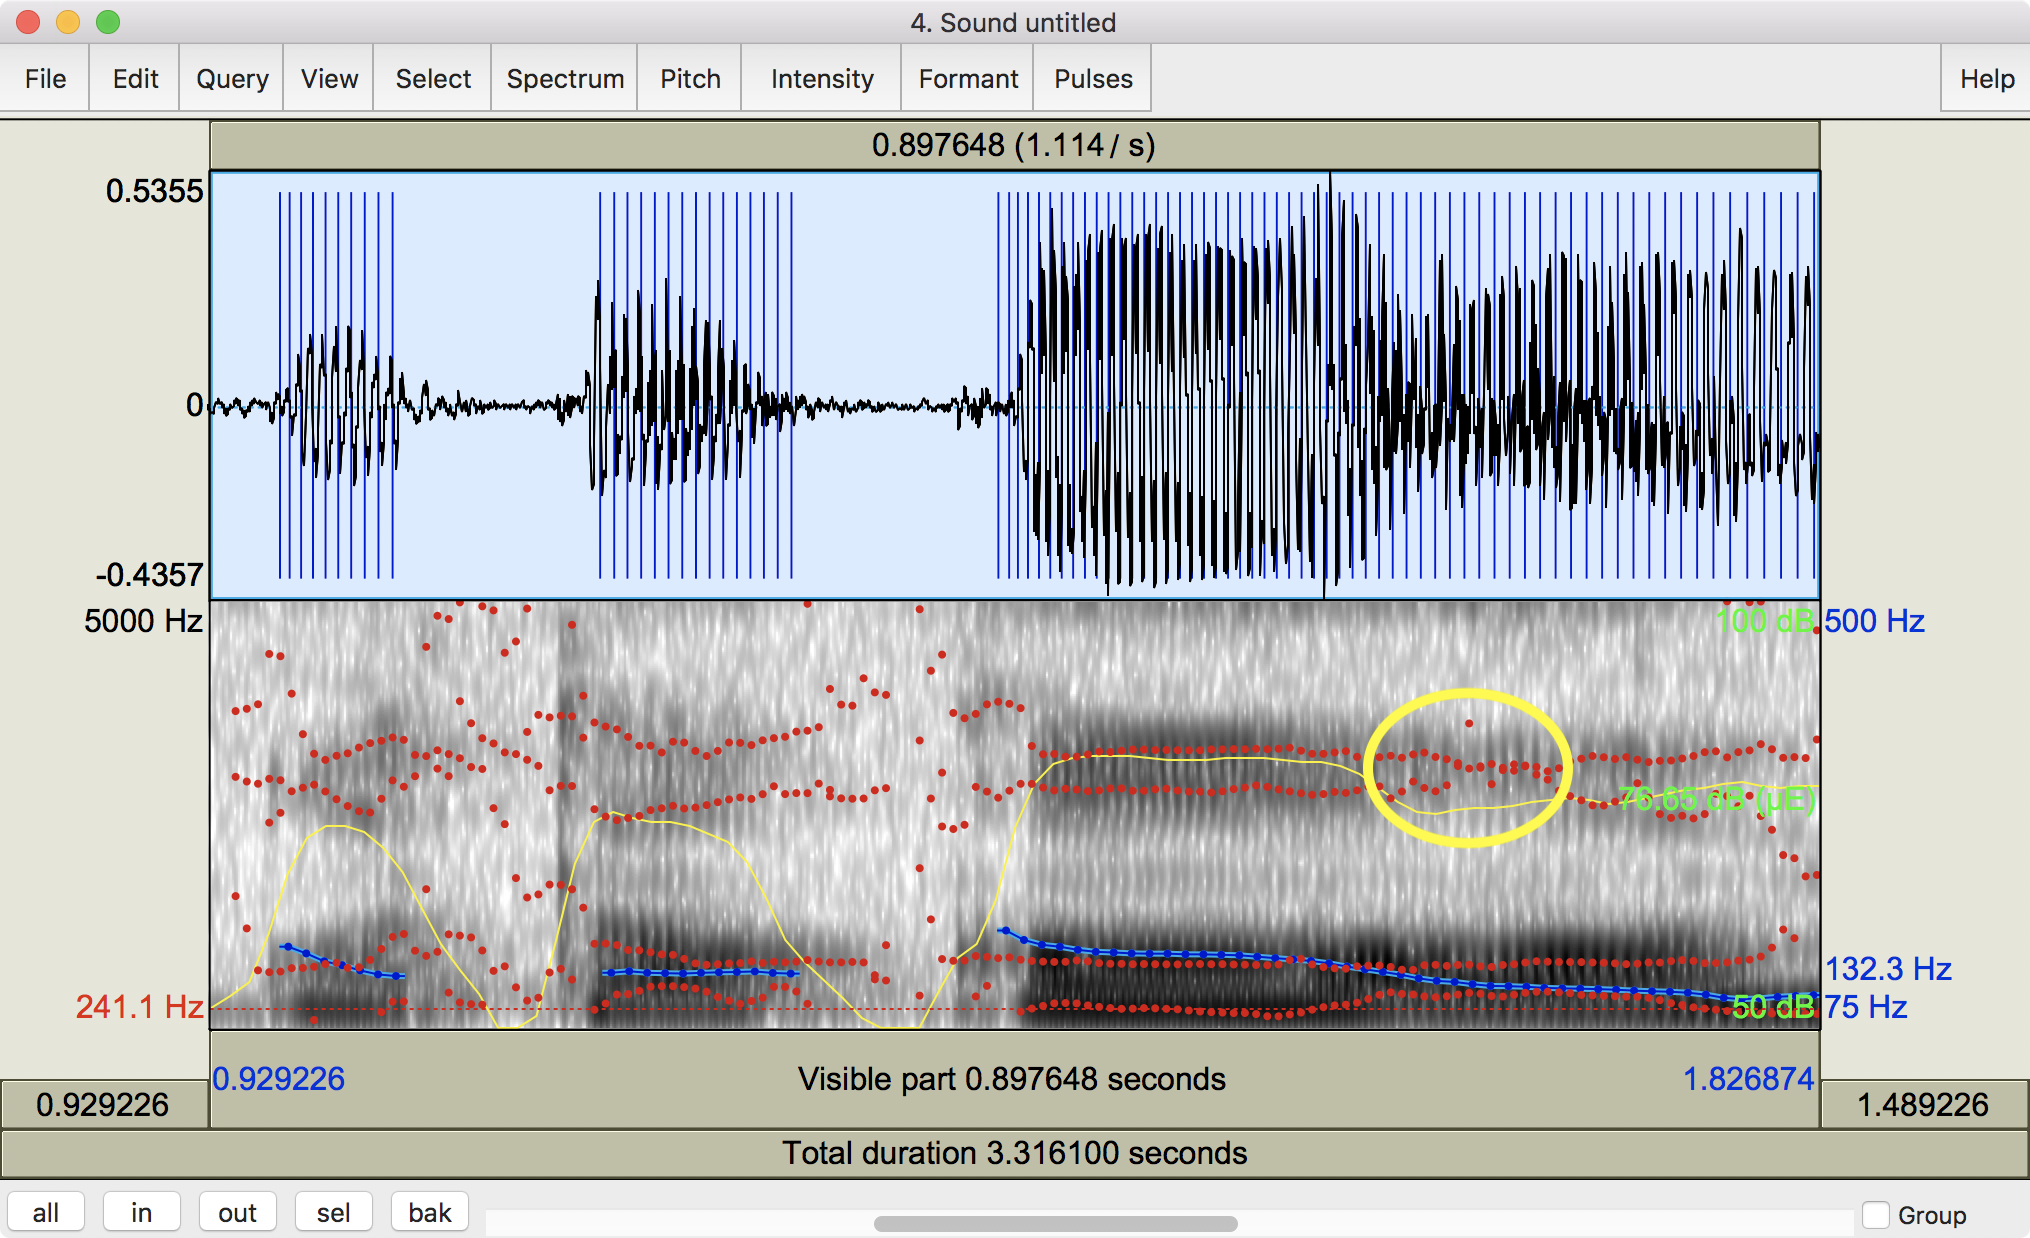
Task: Open the Pulses menu
Action: [x=1093, y=78]
